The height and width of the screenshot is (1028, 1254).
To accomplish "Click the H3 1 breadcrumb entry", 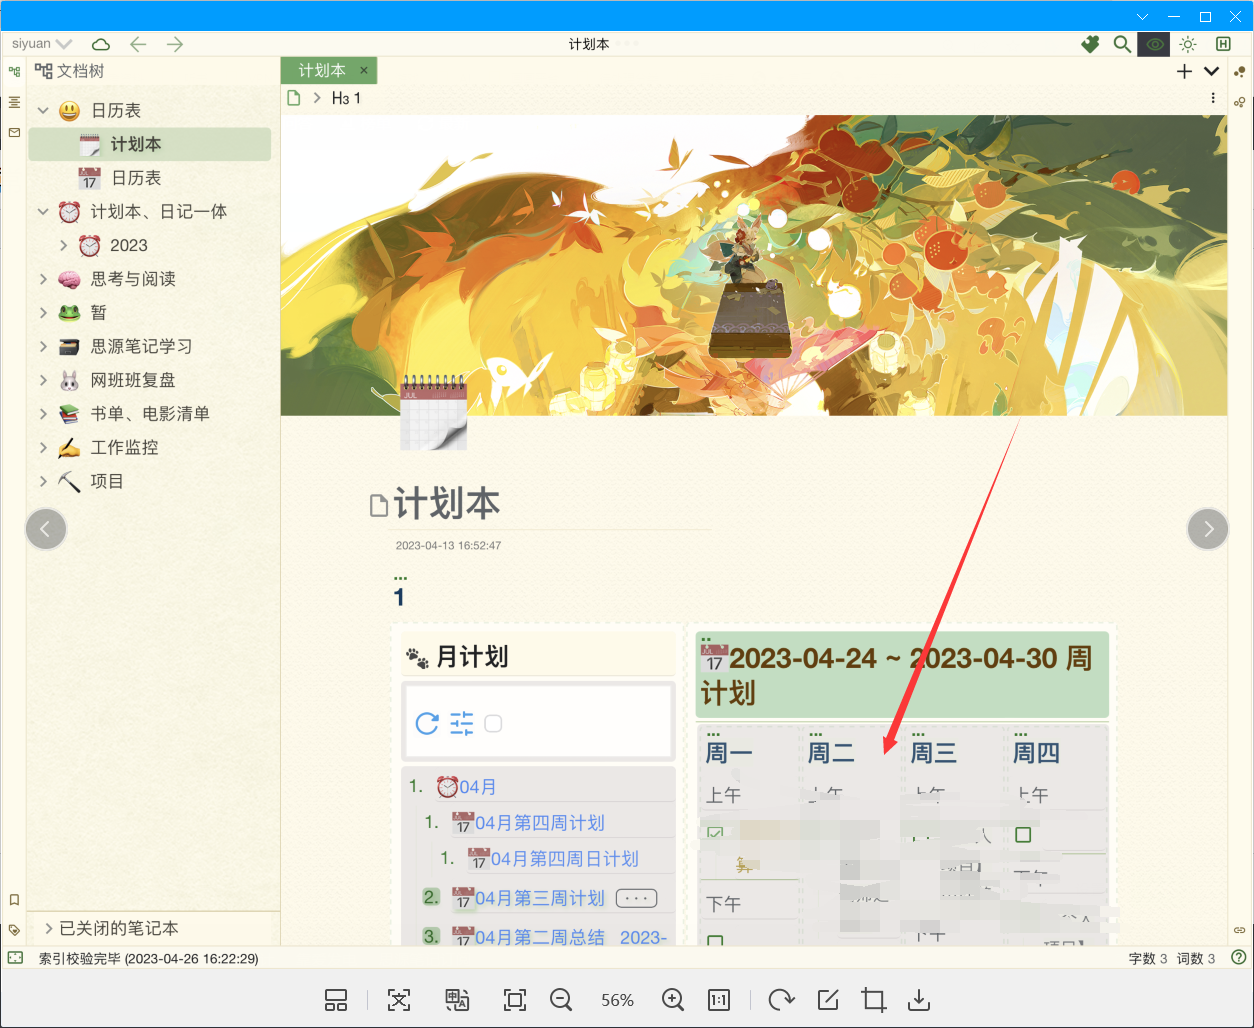I will pos(346,98).
